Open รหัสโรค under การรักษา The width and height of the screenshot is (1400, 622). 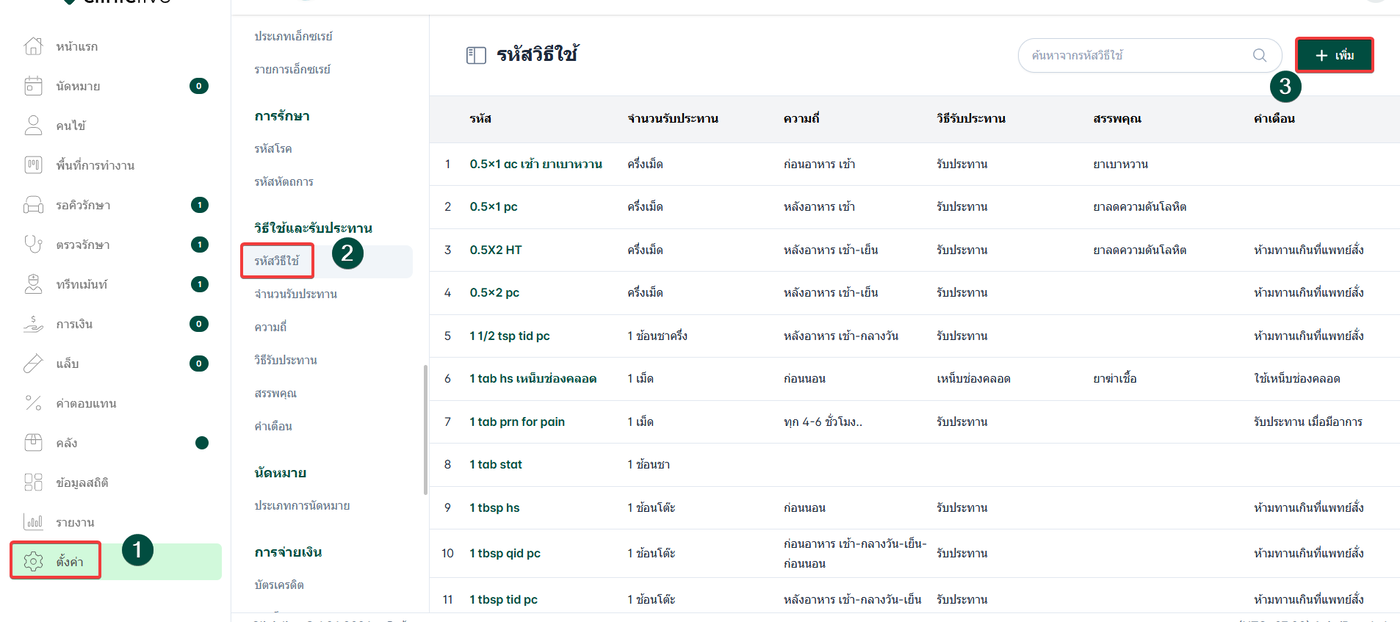(x=273, y=149)
